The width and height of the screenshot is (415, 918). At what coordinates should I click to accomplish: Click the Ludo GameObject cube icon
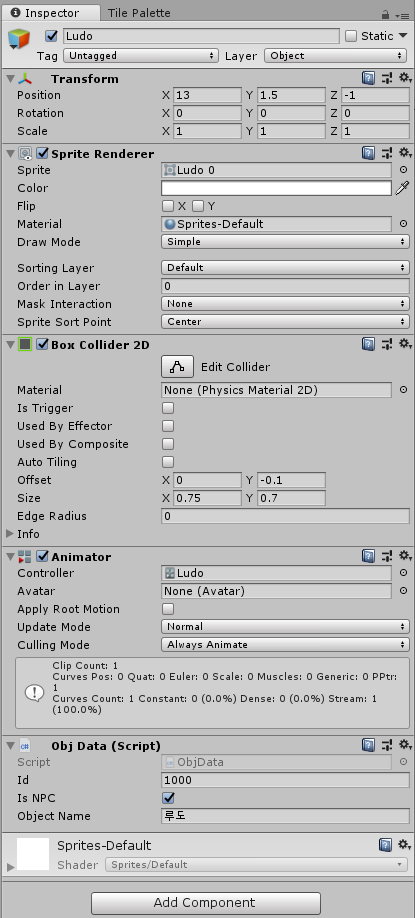coord(19,39)
